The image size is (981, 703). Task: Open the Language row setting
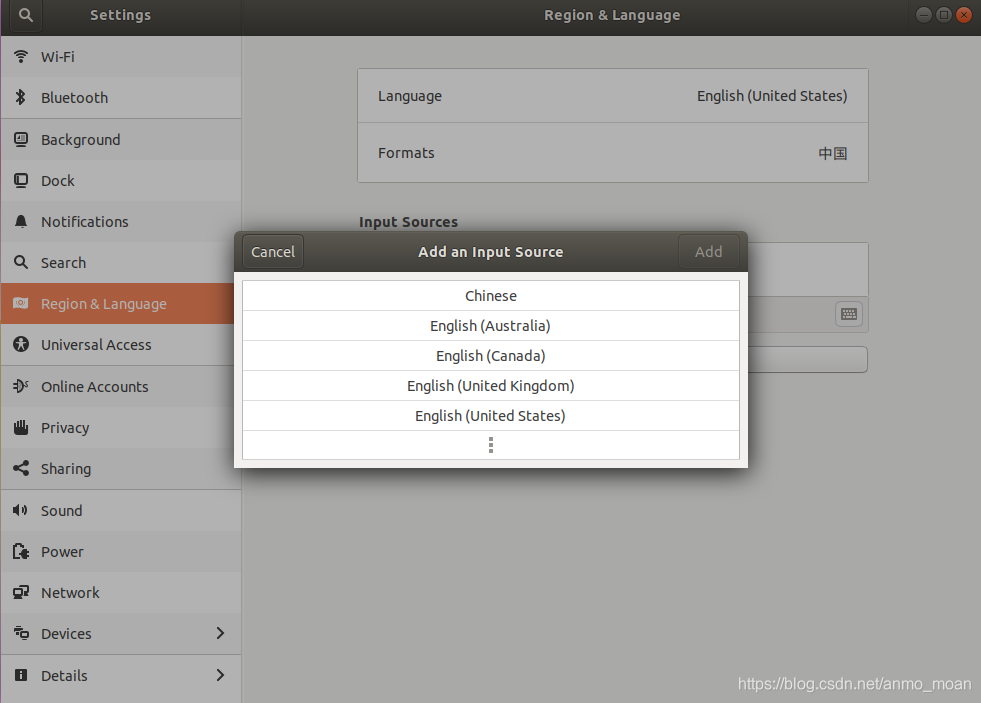[612, 96]
